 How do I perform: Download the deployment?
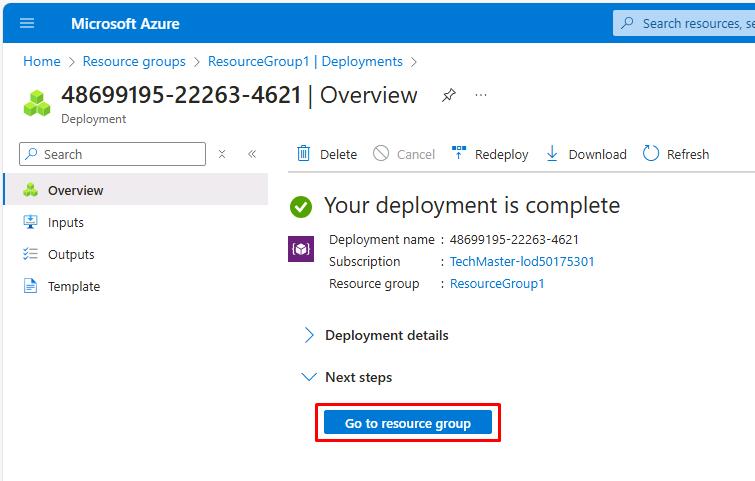coord(586,154)
